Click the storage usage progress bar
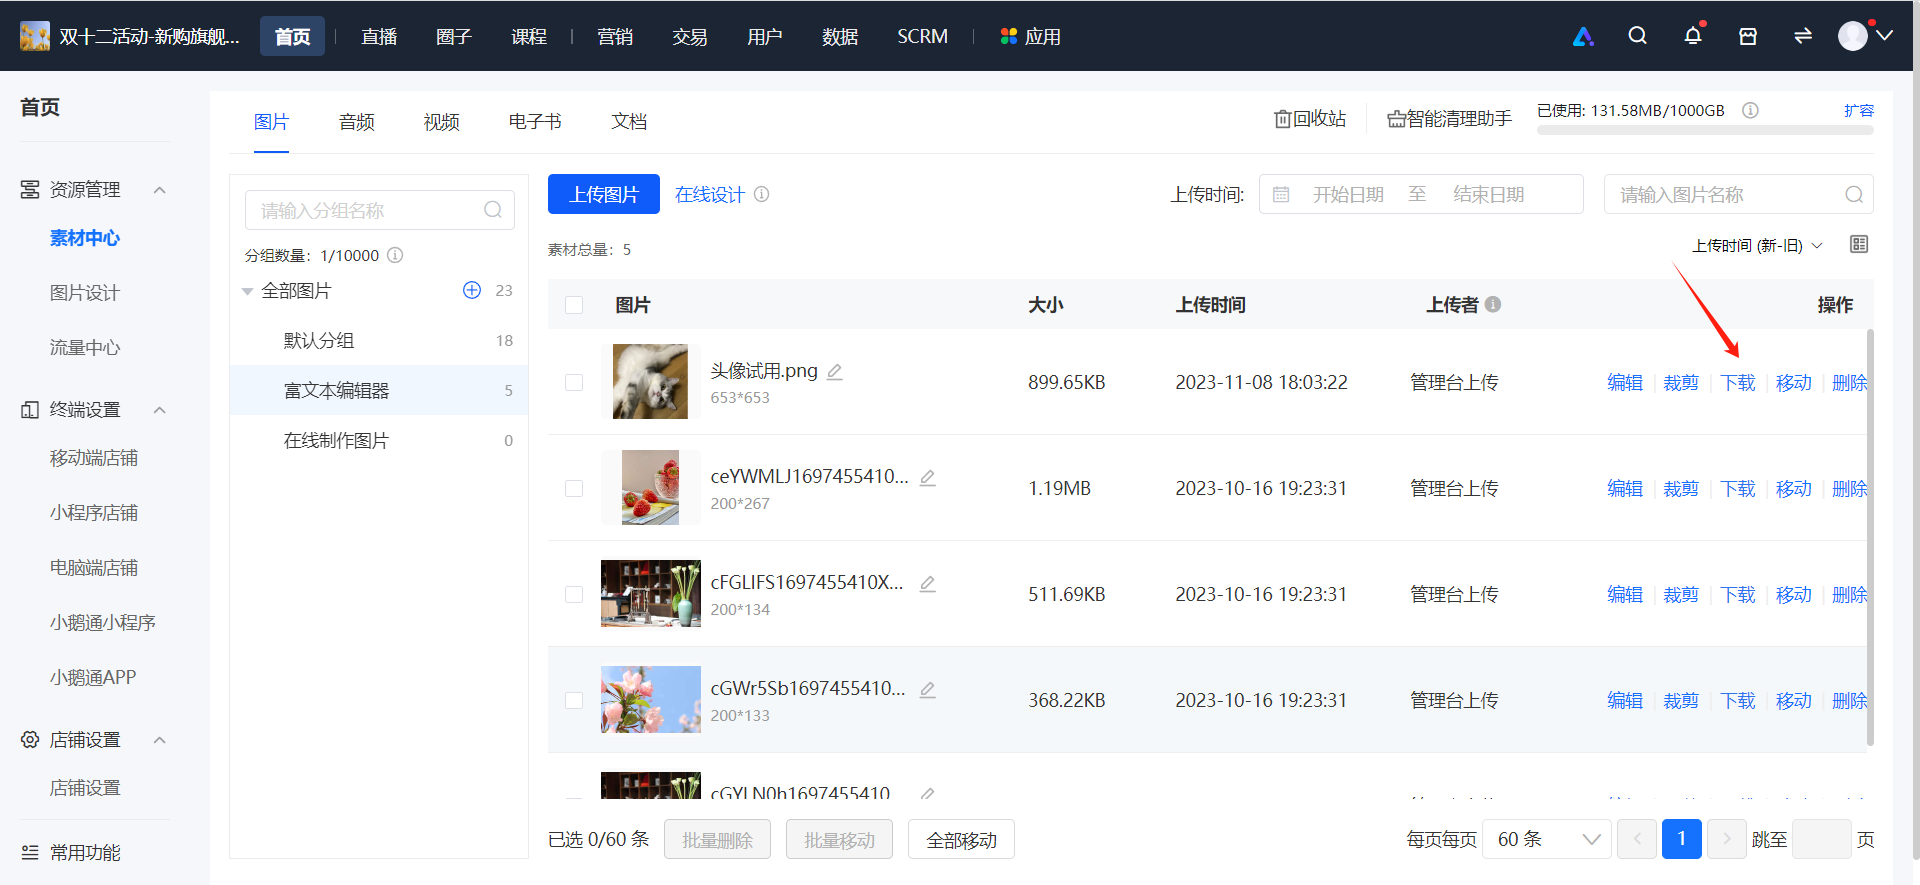Screen dimensions: 1920x885 click(1705, 130)
